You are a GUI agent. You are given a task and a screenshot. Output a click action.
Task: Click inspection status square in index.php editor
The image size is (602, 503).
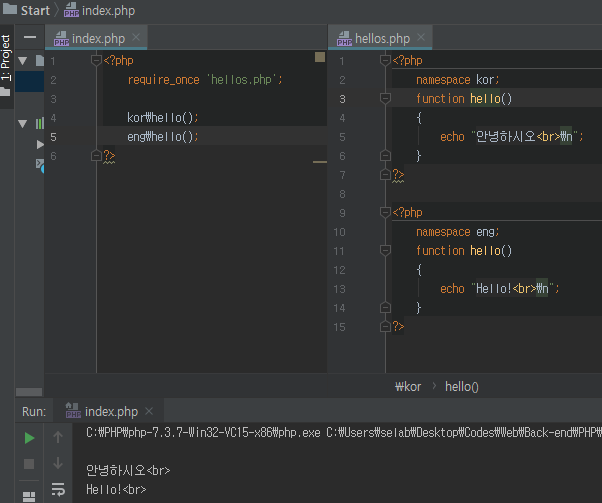click(320, 58)
